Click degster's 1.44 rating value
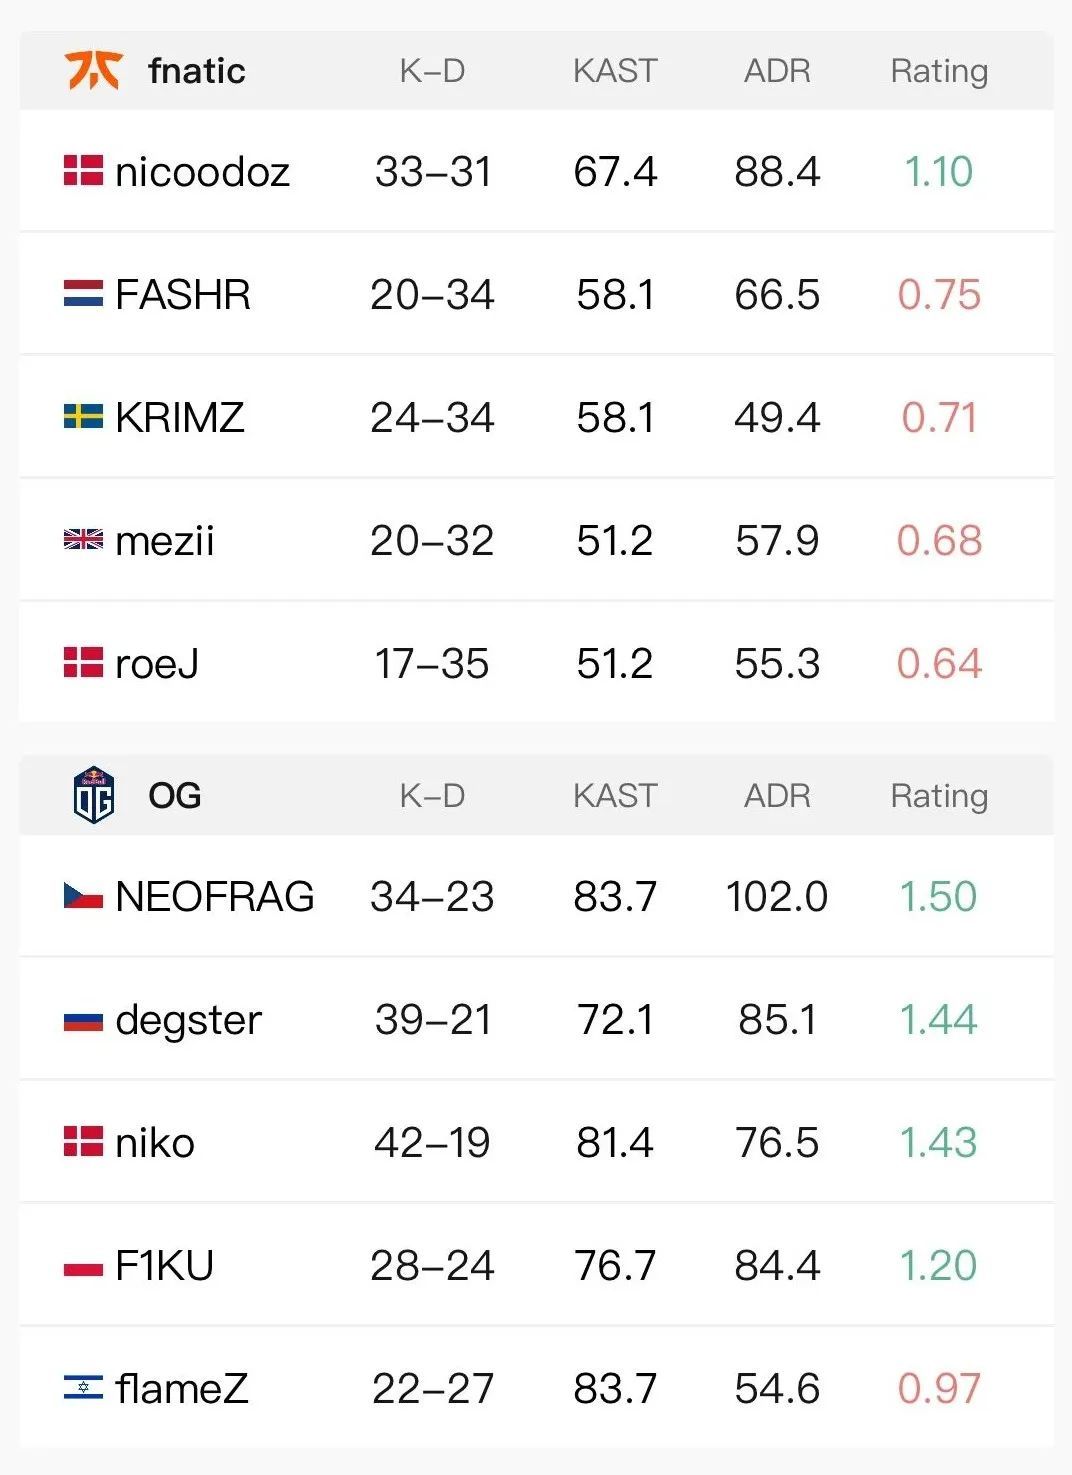Viewport: 1072px width, 1475px height. [938, 1020]
